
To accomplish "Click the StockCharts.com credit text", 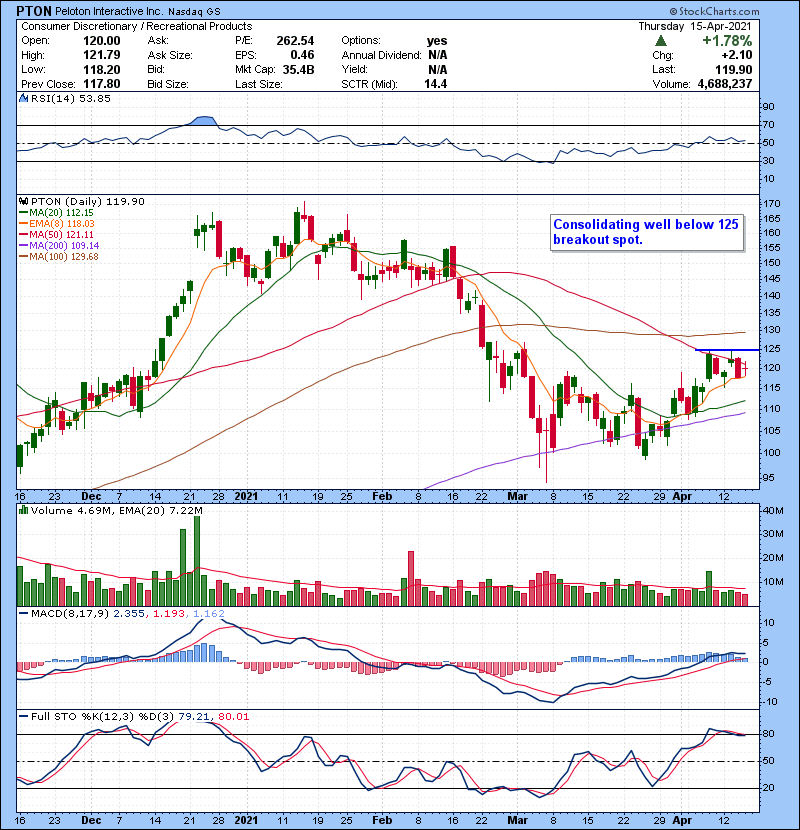I will pyautogui.click(x=714, y=11).
